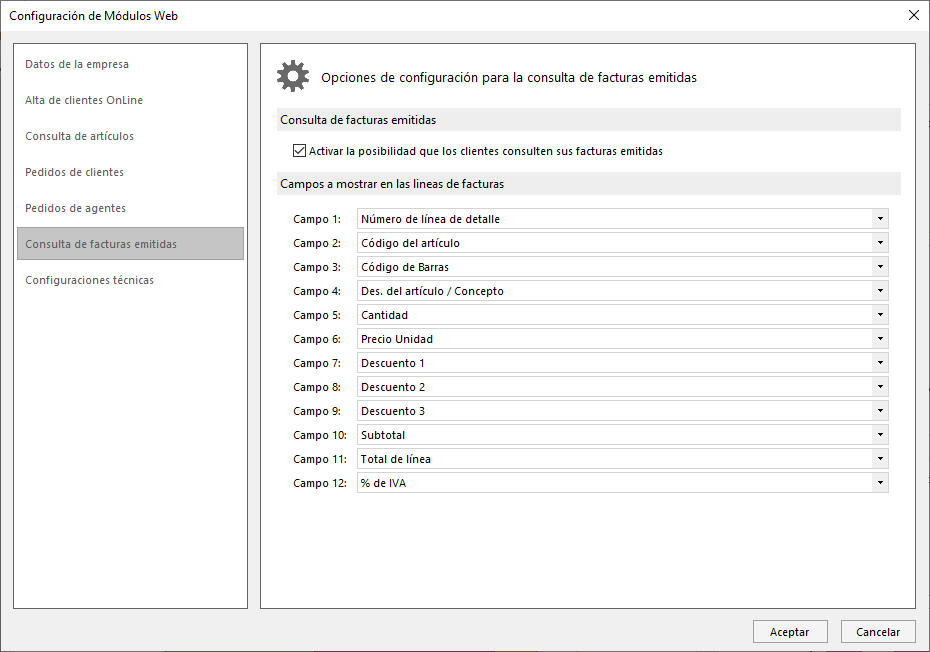The height and width of the screenshot is (652, 930).
Task: Close the Configuración de Módulos Web dialog
Action: [913, 15]
